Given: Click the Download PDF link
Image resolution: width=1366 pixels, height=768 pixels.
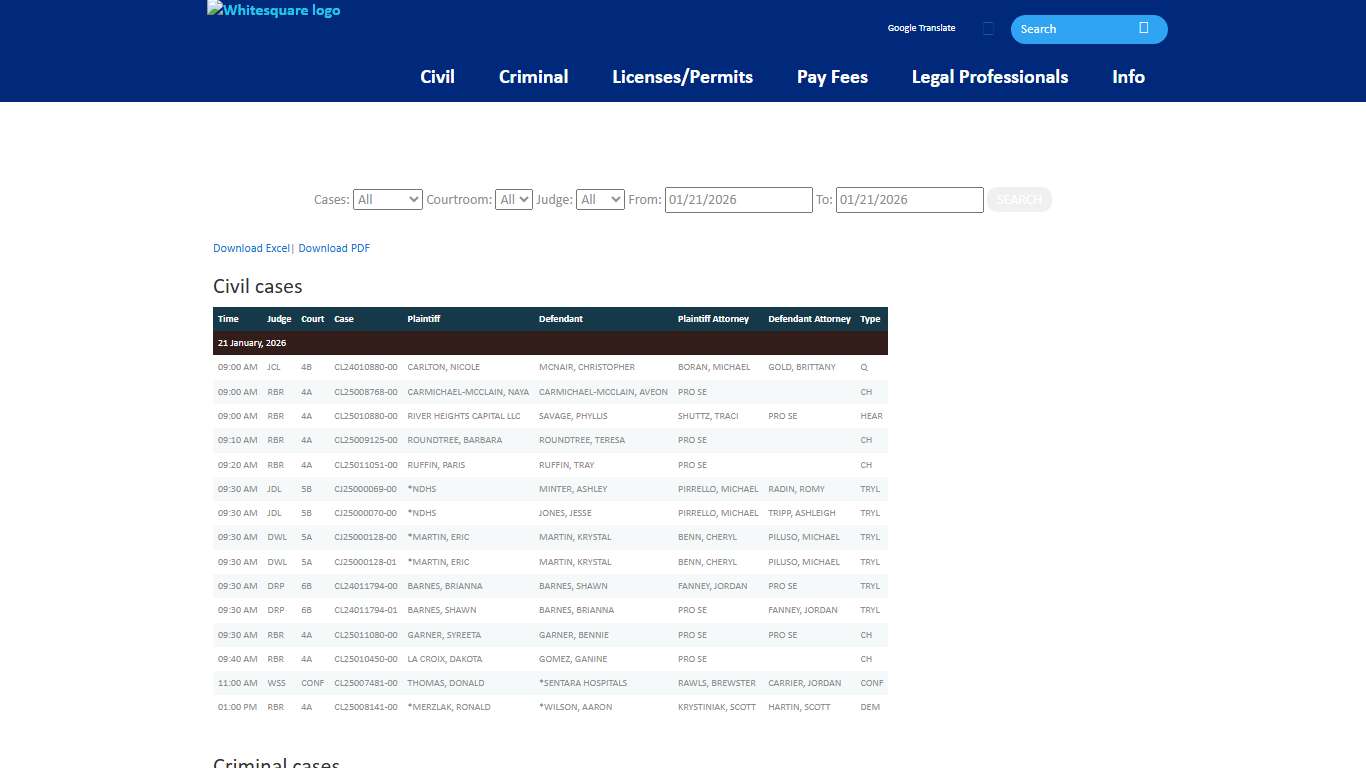Looking at the screenshot, I should pyautogui.click(x=334, y=248).
